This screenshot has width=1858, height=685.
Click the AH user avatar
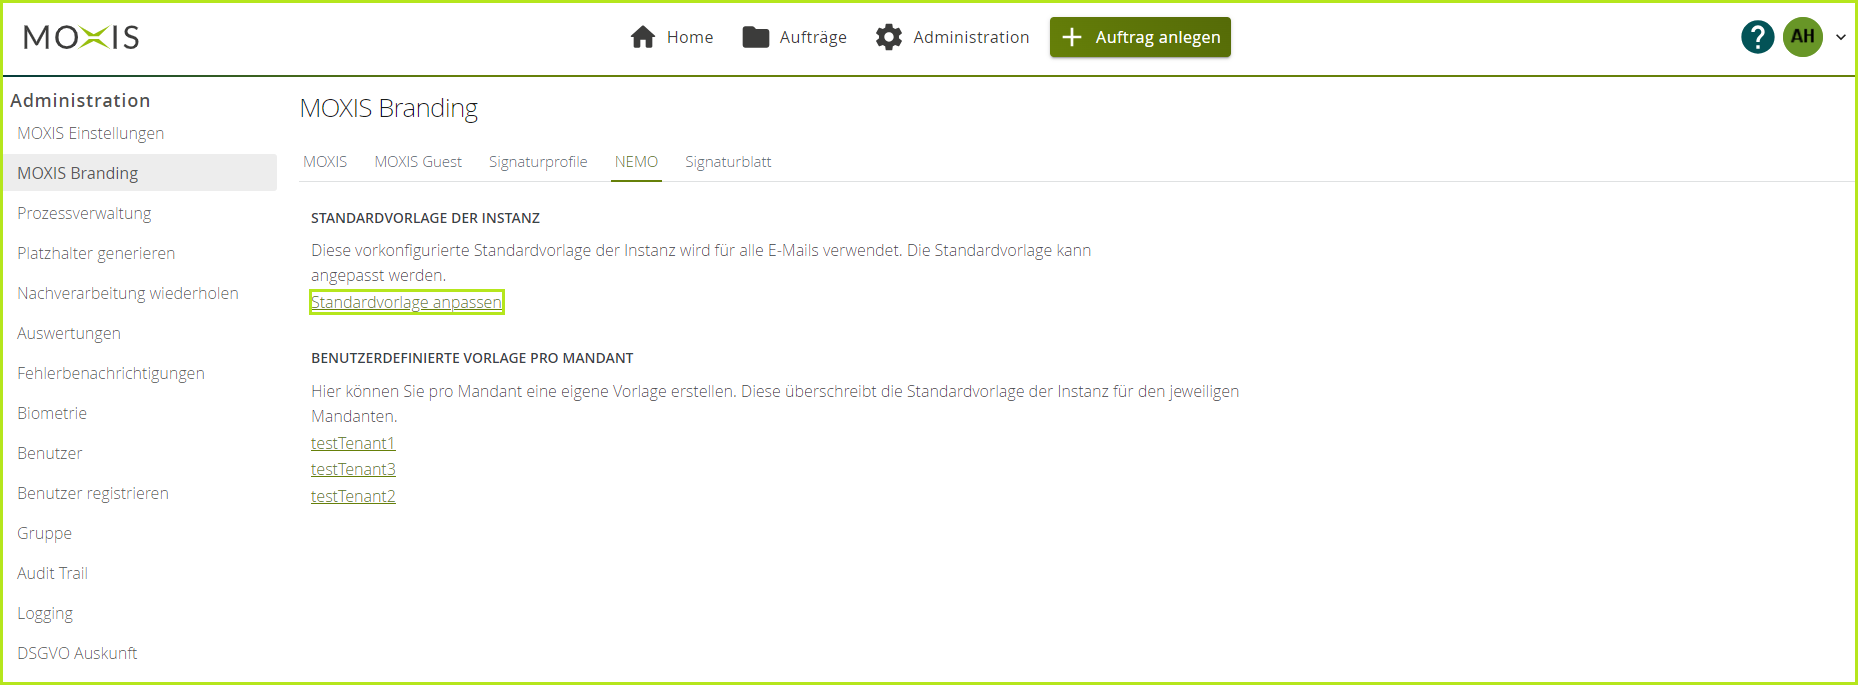pyautogui.click(x=1802, y=37)
